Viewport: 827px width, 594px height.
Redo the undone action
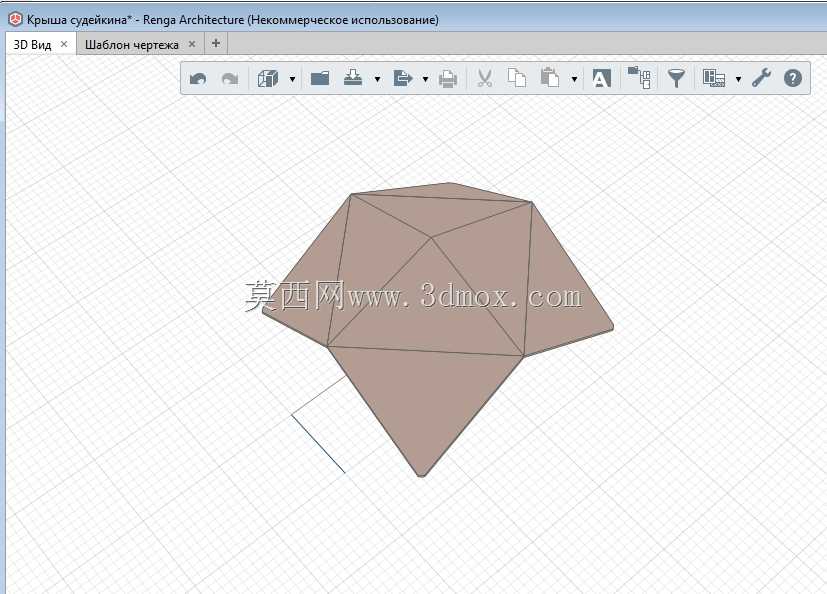[x=230, y=79]
